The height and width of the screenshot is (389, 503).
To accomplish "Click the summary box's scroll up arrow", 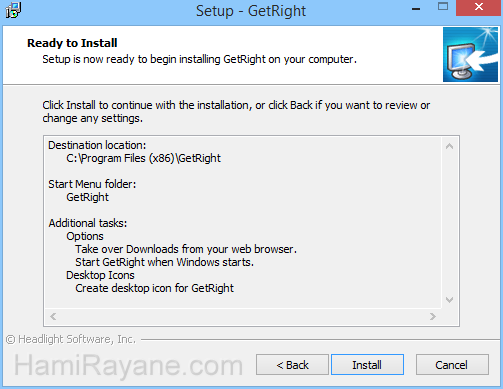I will click(x=449, y=146).
